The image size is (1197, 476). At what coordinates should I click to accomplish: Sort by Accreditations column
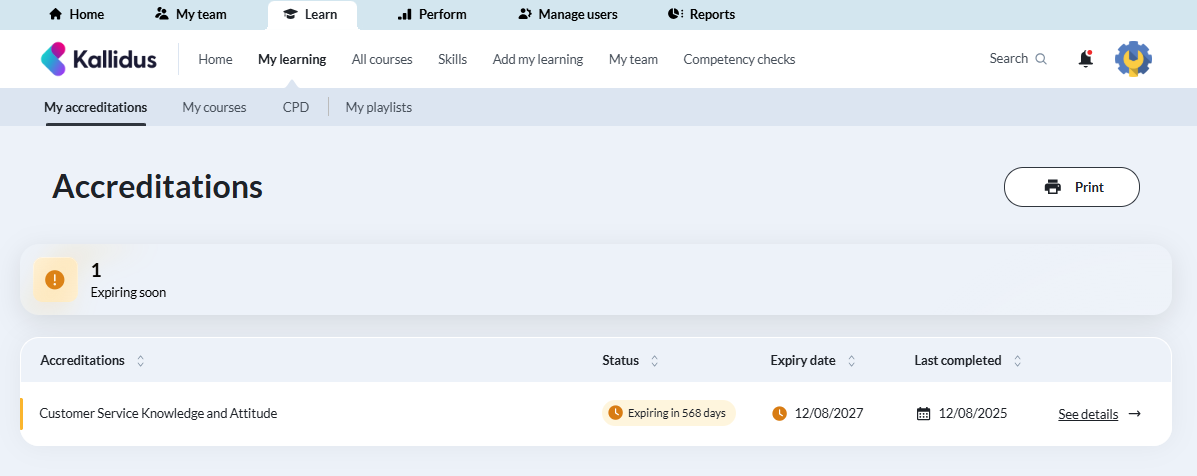tap(140, 361)
